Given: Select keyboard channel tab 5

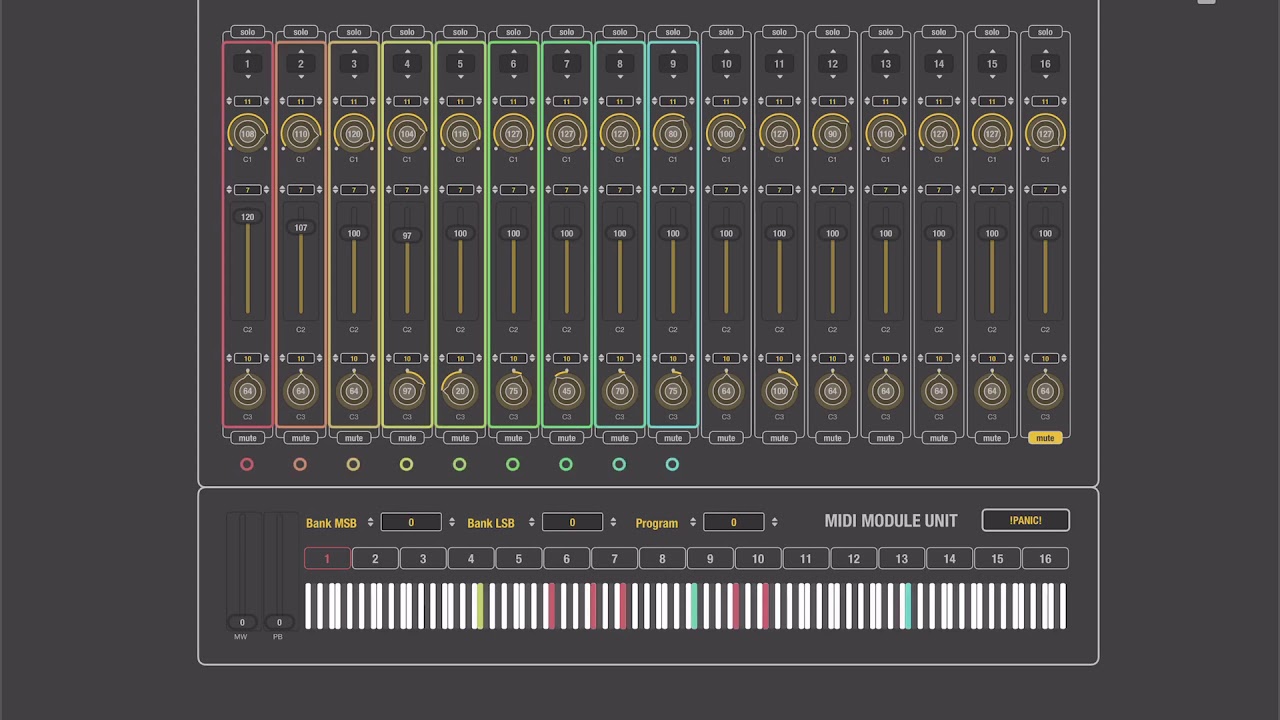Looking at the screenshot, I should [x=518, y=559].
